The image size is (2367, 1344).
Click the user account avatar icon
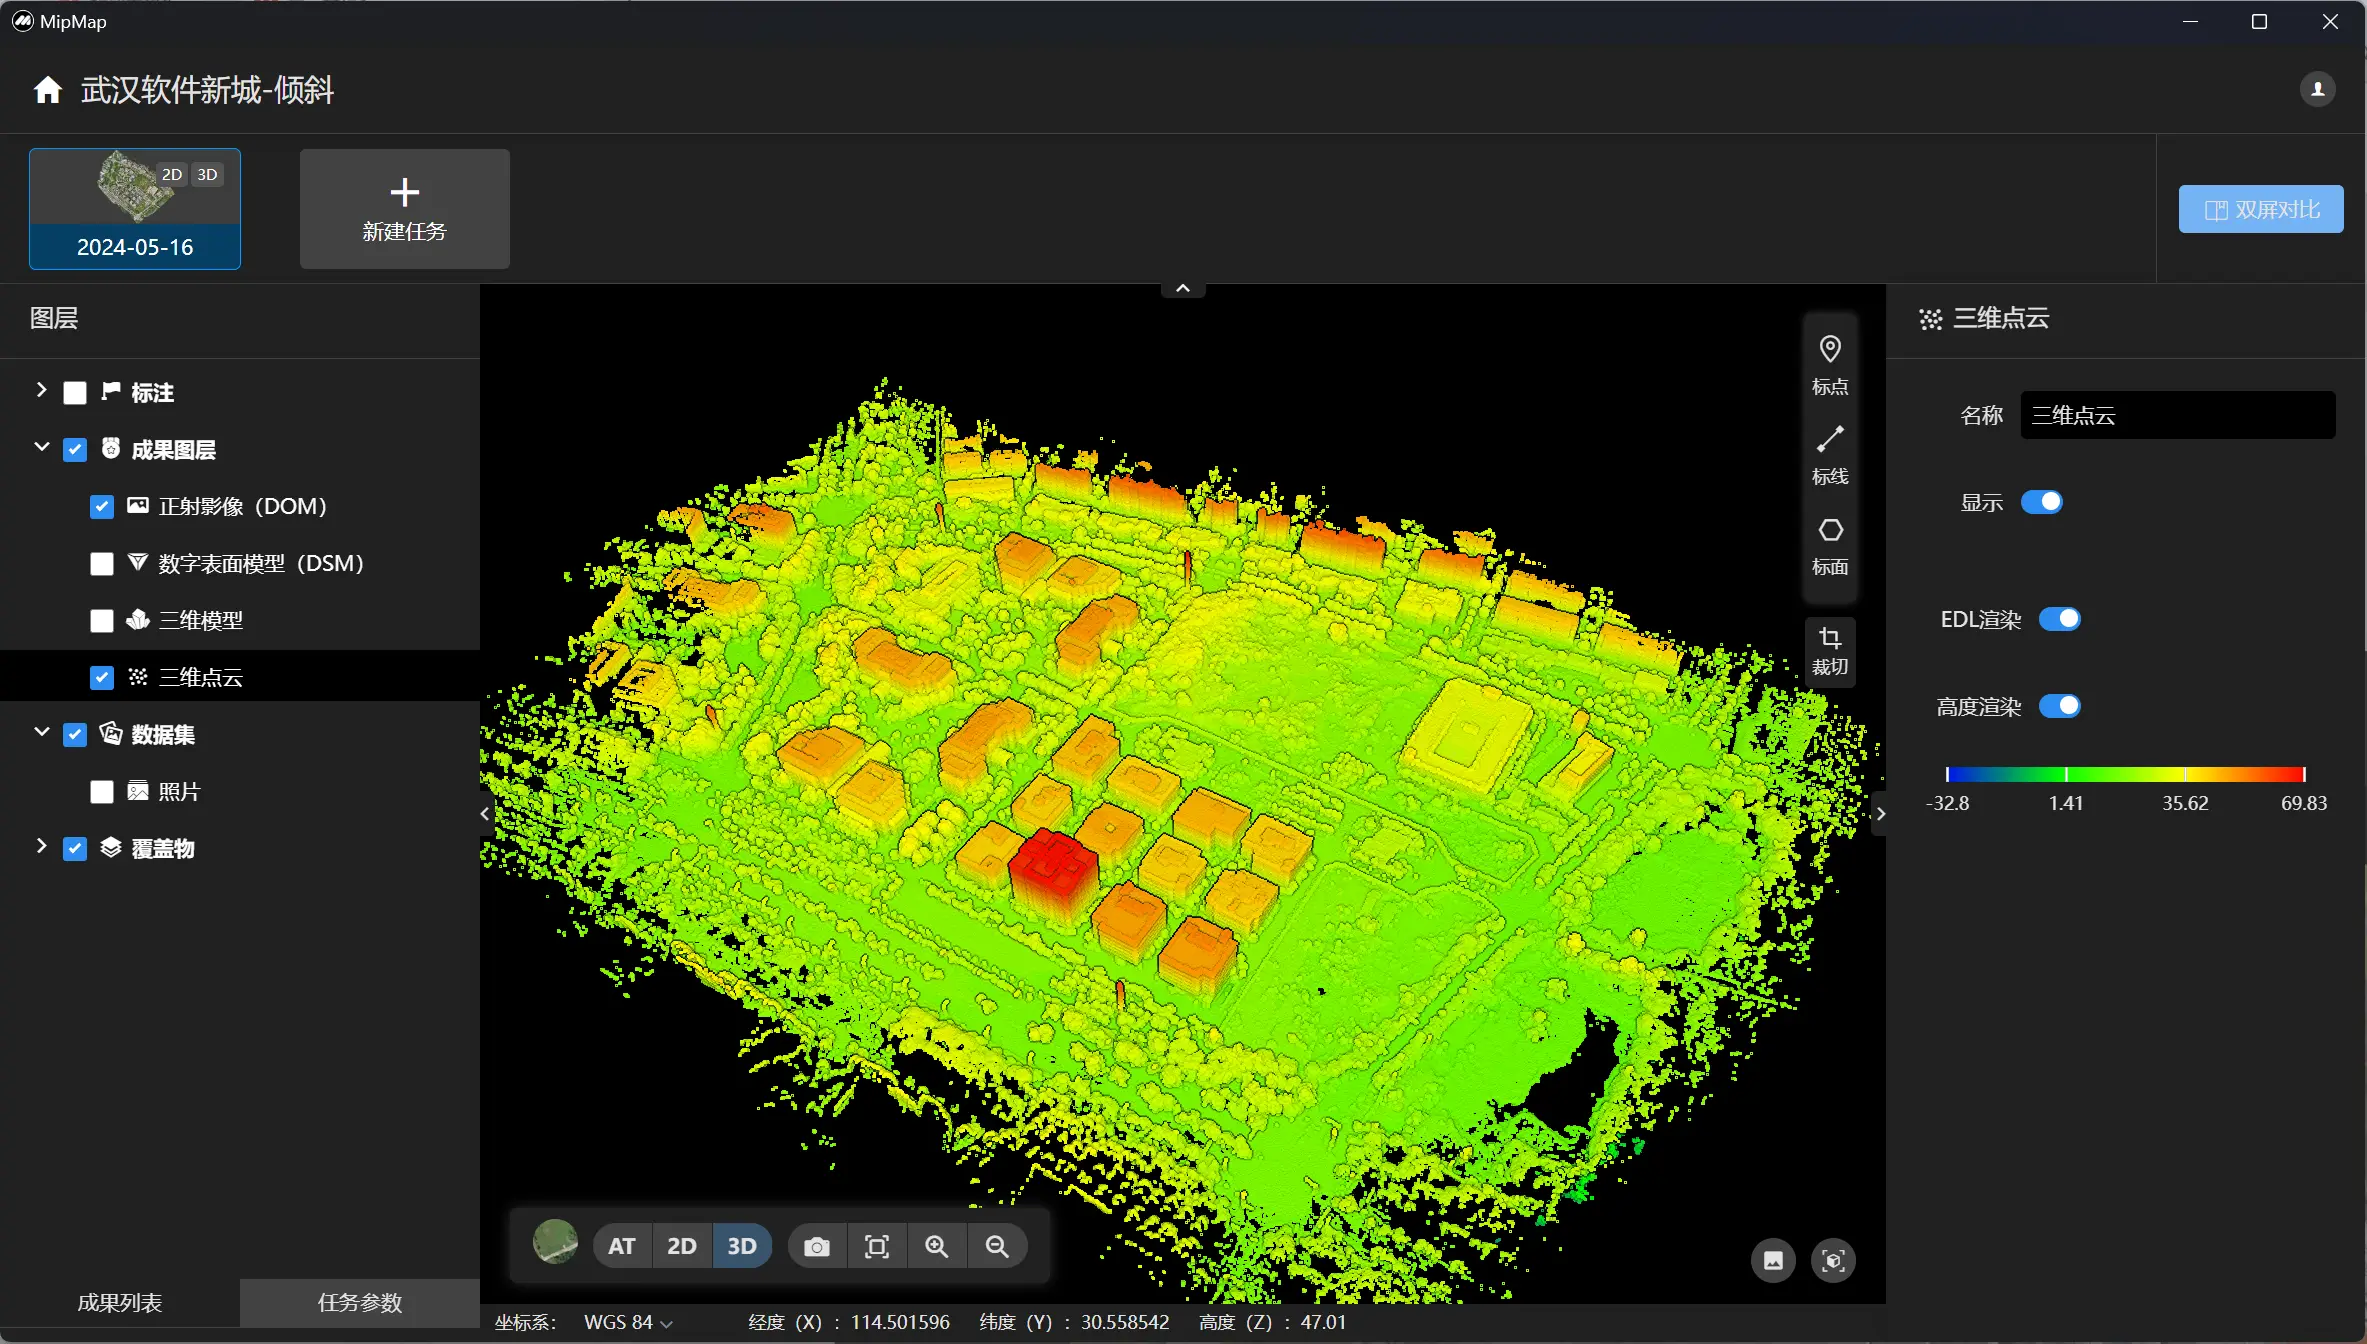tap(2317, 89)
